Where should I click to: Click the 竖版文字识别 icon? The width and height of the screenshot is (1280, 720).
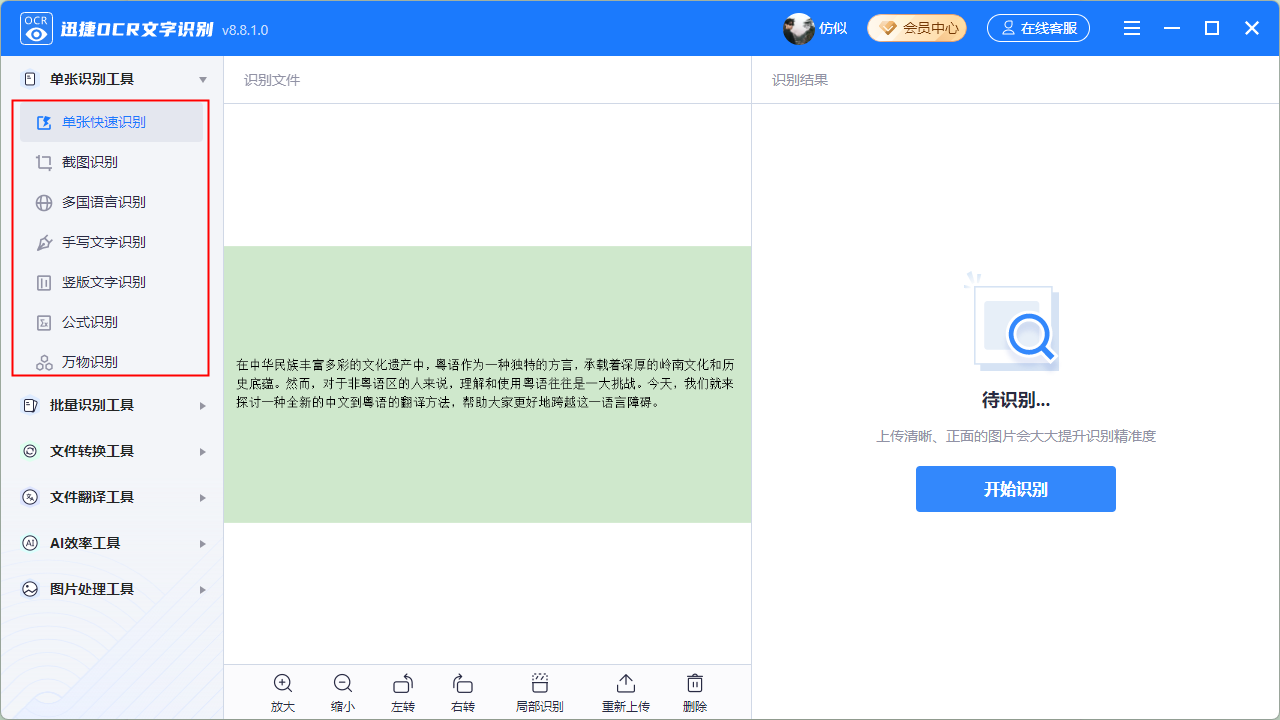pos(44,282)
